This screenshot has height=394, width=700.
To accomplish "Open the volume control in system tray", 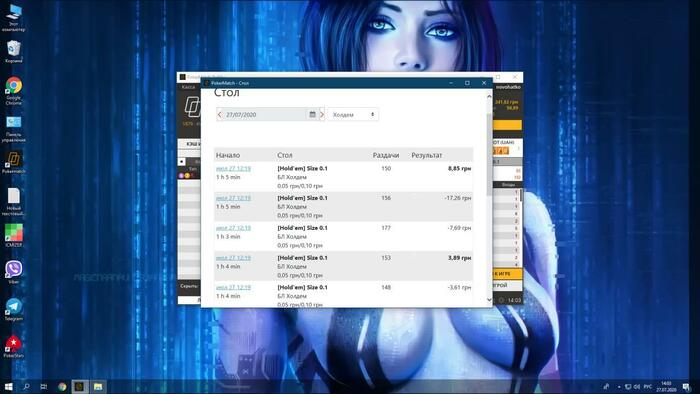I will click(x=637, y=386).
